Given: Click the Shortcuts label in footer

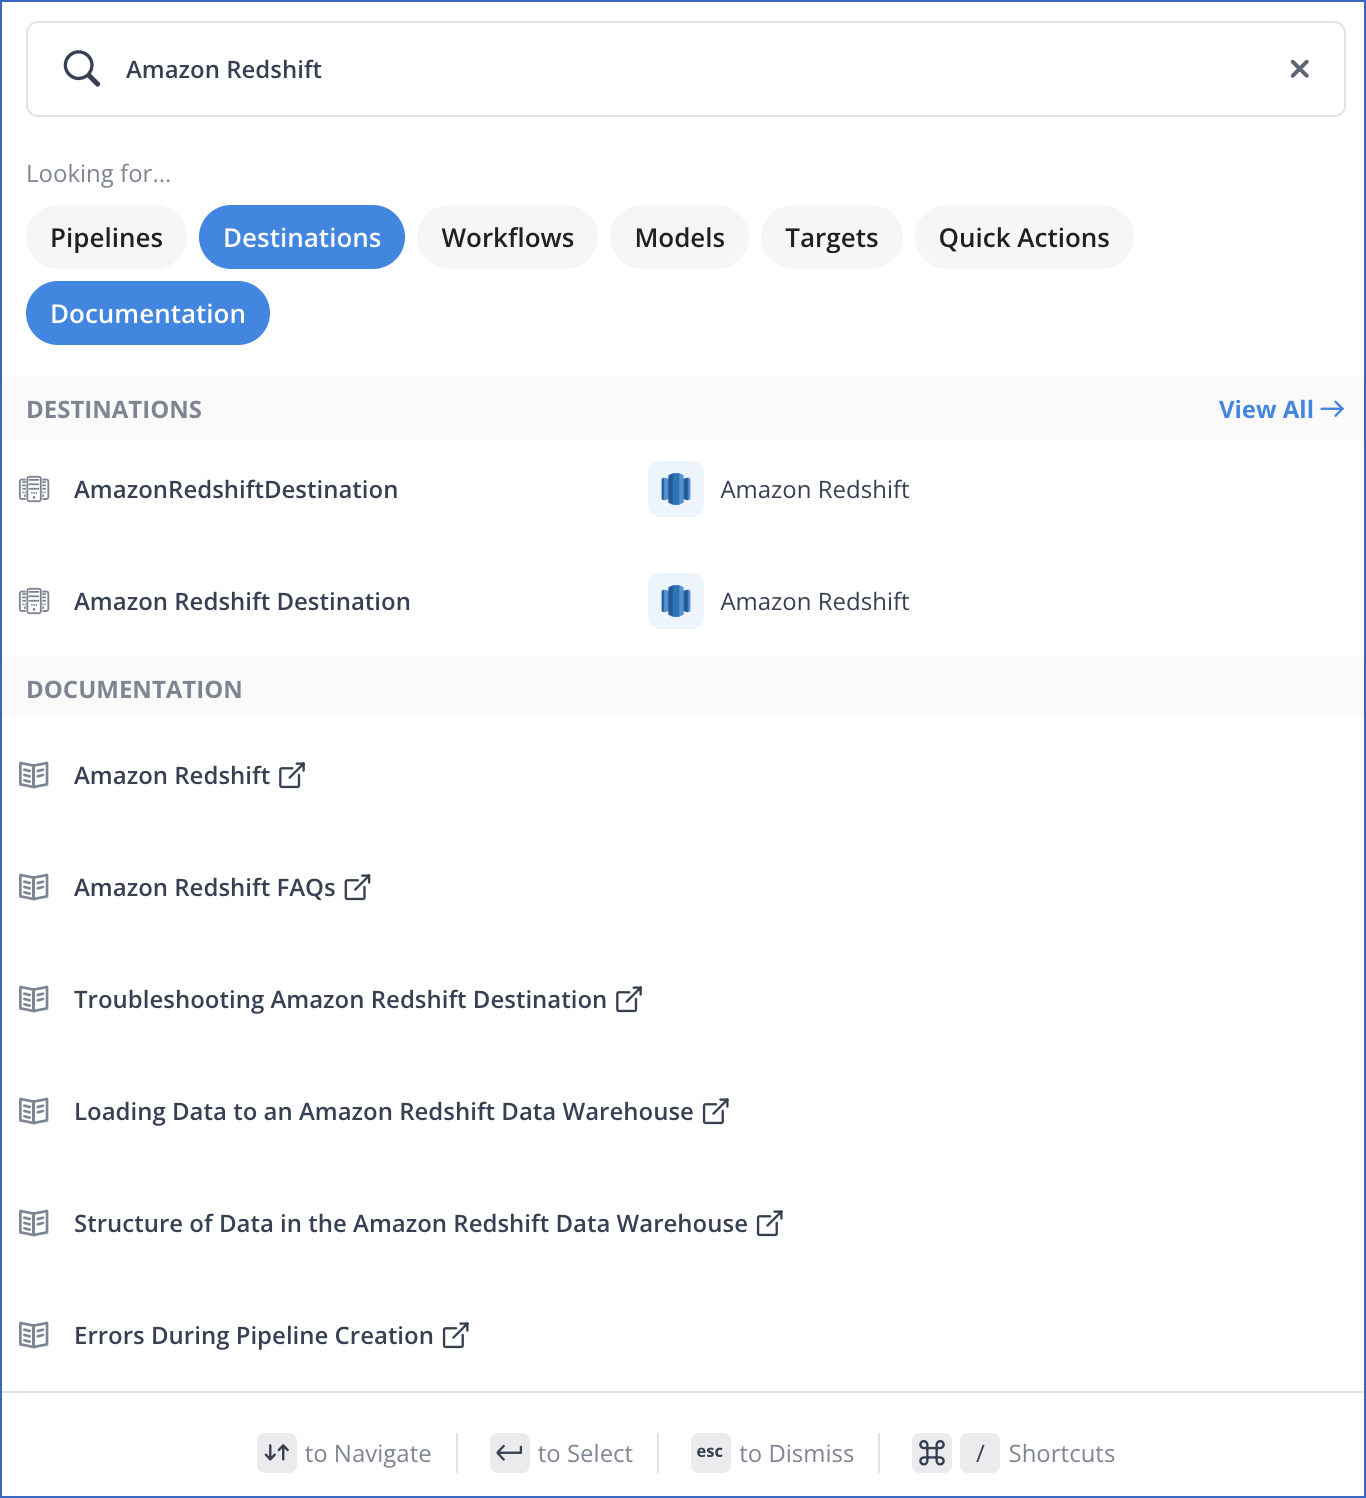Looking at the screenshot, I should 1061,1453.
